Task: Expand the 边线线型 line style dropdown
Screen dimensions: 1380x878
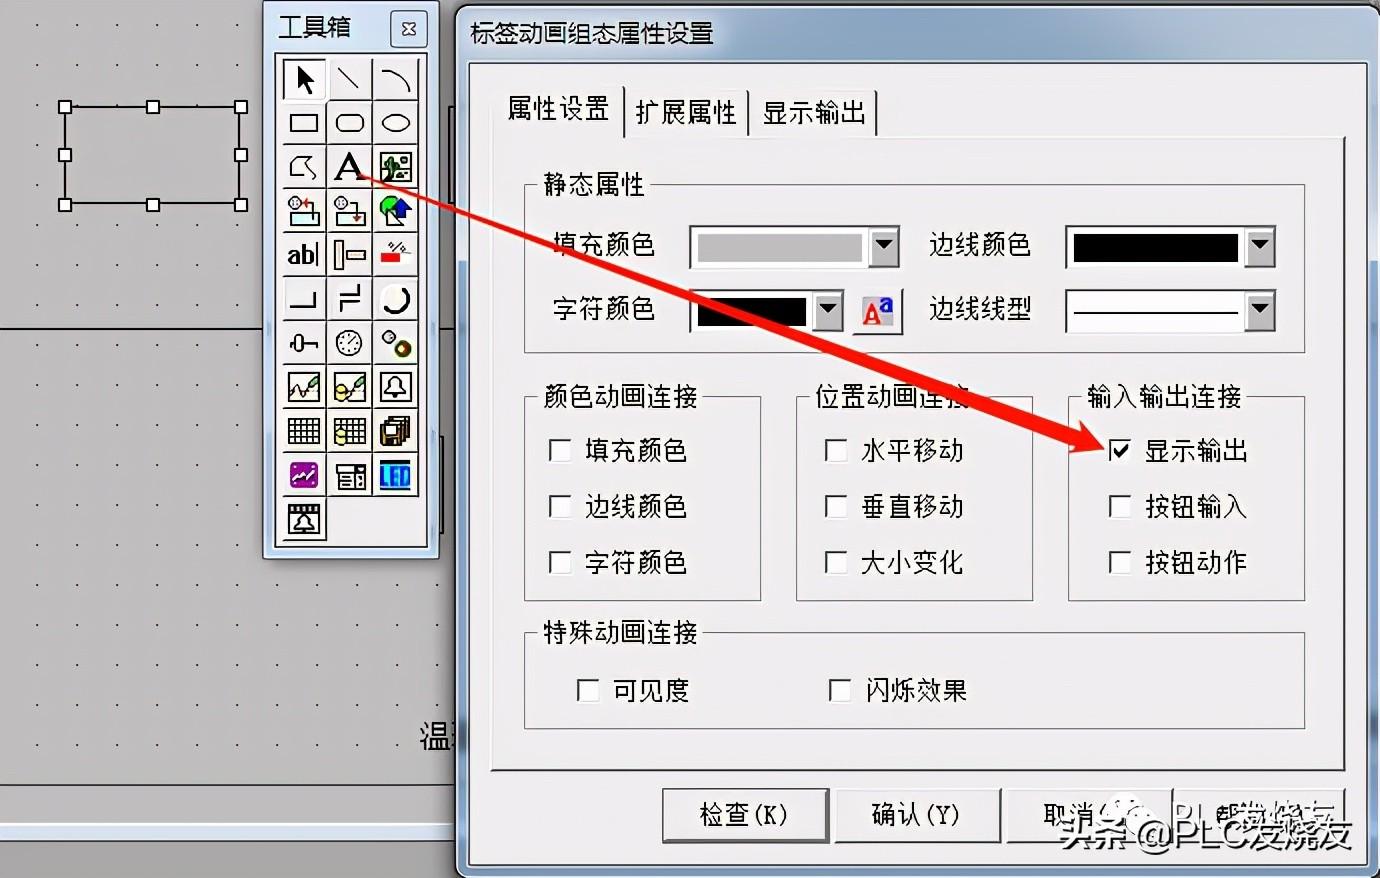Action: (x=1260, y=311)
